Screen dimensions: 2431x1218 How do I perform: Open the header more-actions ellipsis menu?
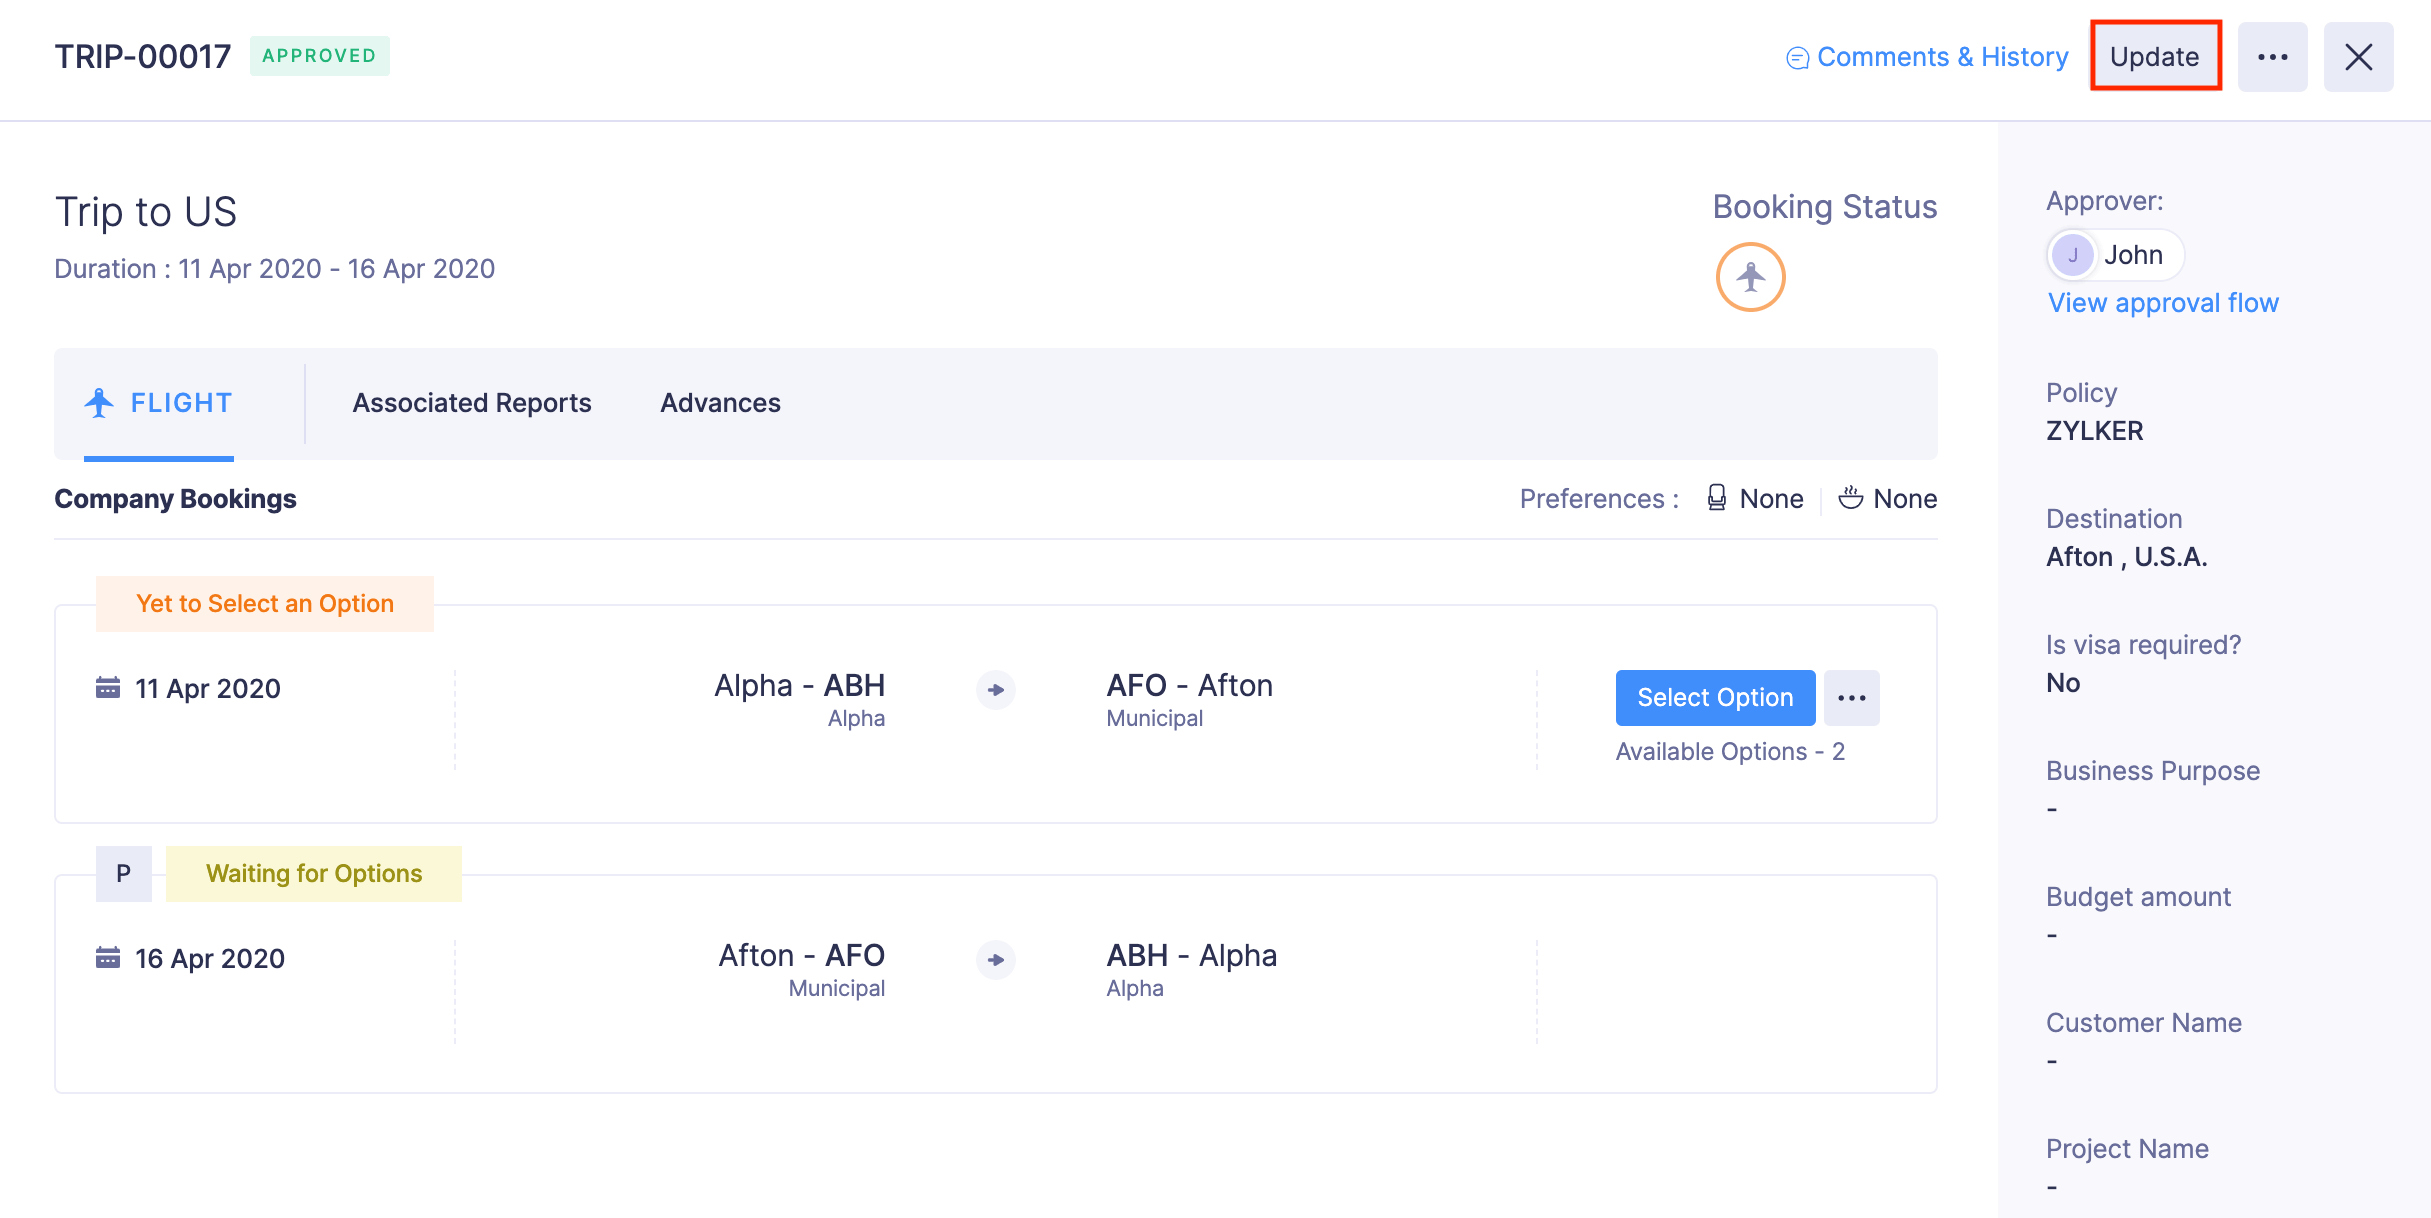[2272, 57]
